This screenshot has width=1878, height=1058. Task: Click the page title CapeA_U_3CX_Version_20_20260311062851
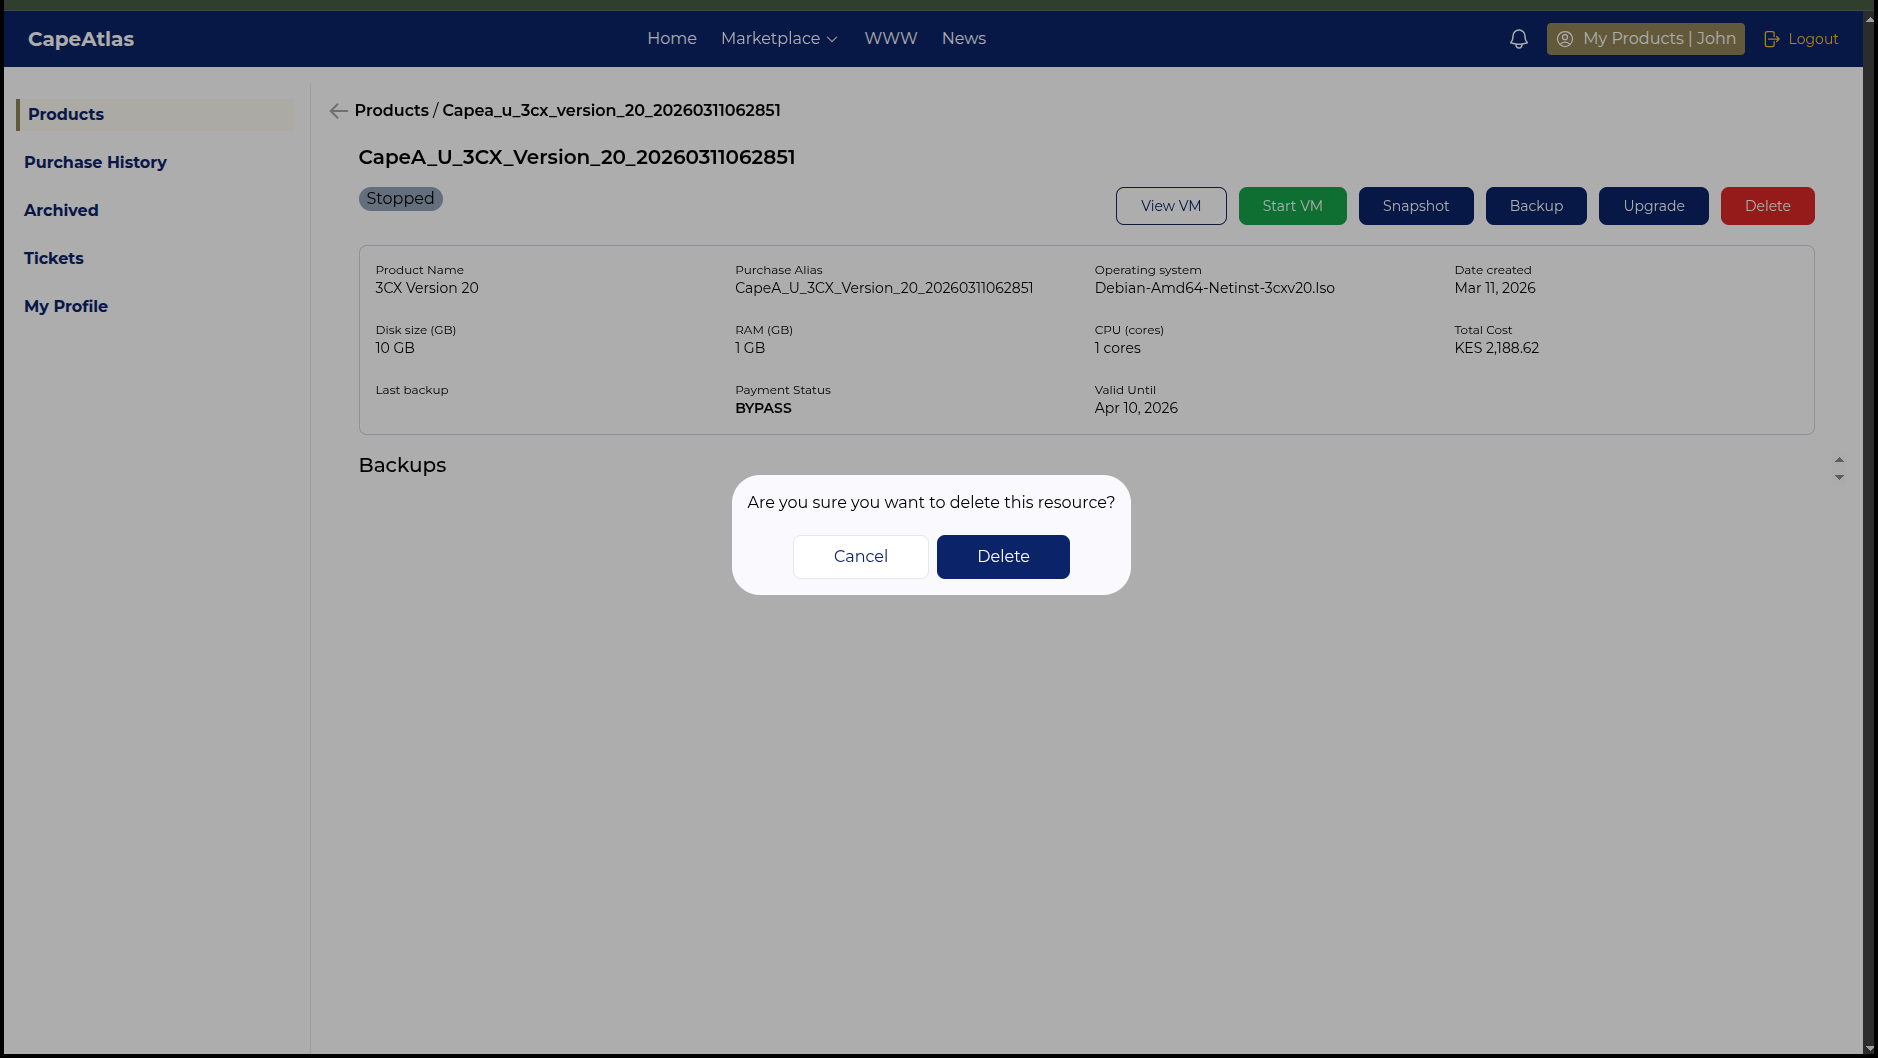(x=577, y=157)
